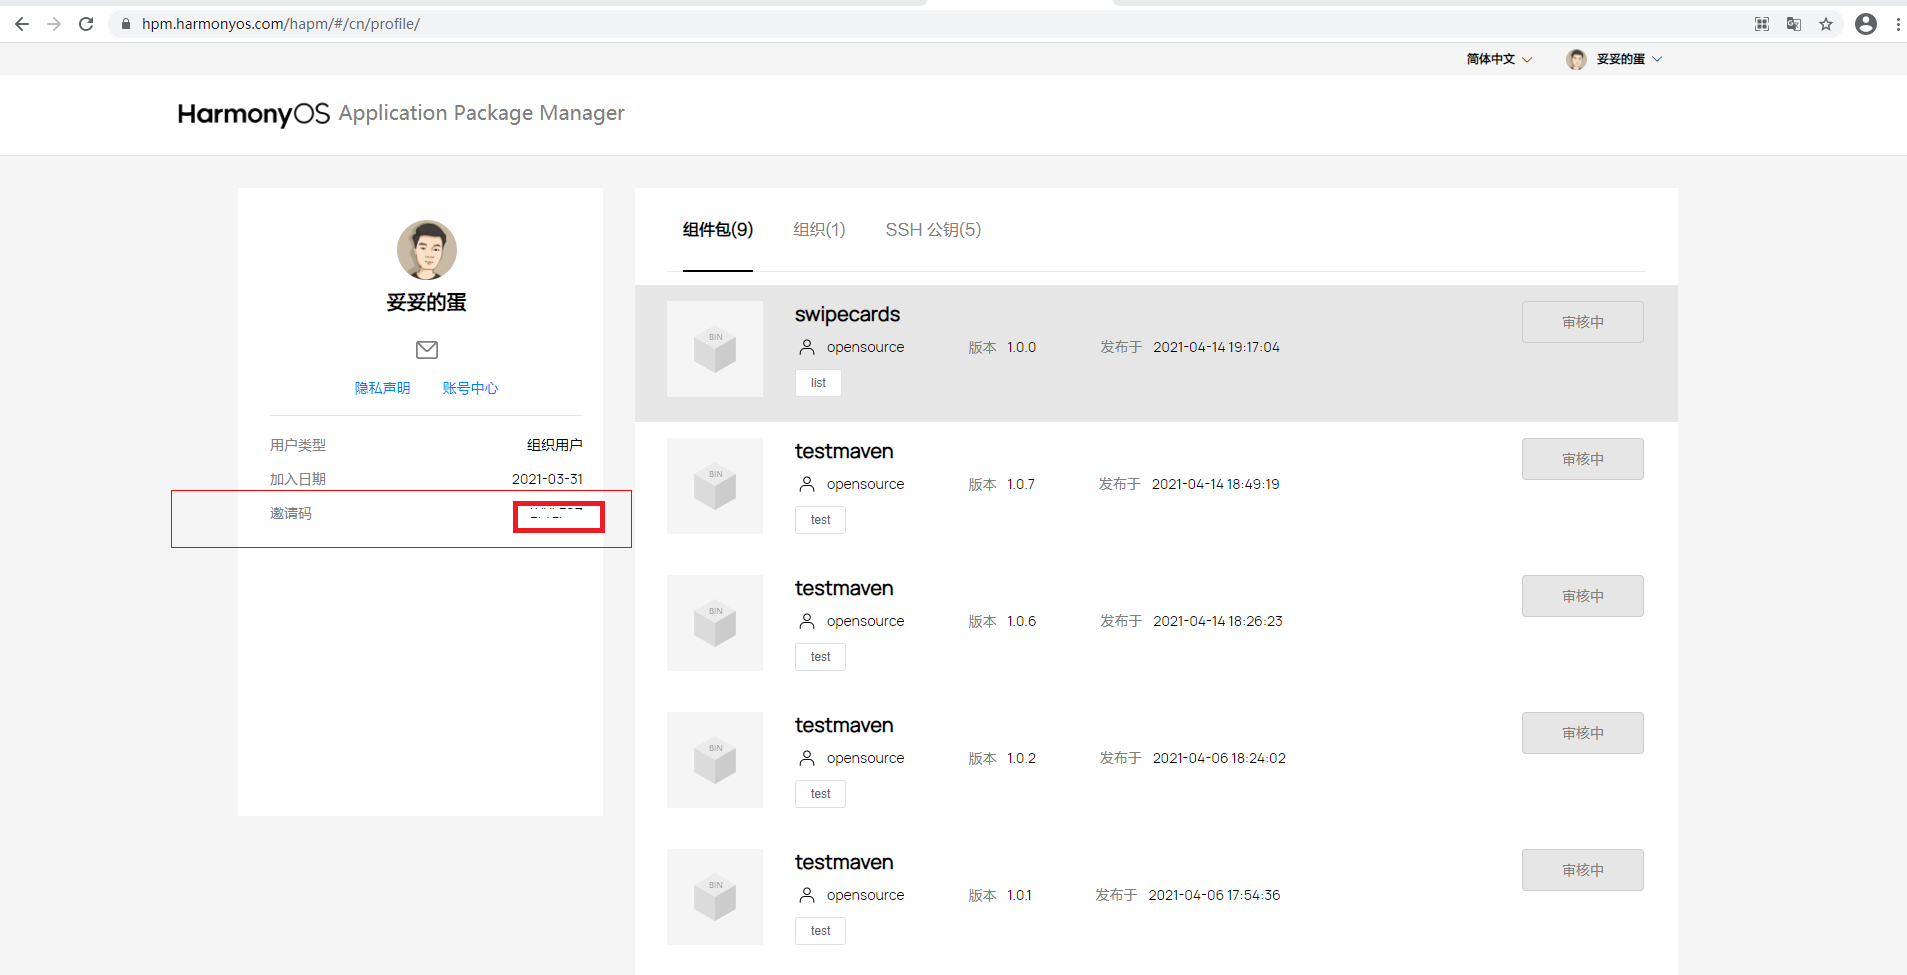Click the test tag of testmaven 1.0.1
This screenshot has width=1907, height=975.
pyautogui.click(x=820, y=931)
